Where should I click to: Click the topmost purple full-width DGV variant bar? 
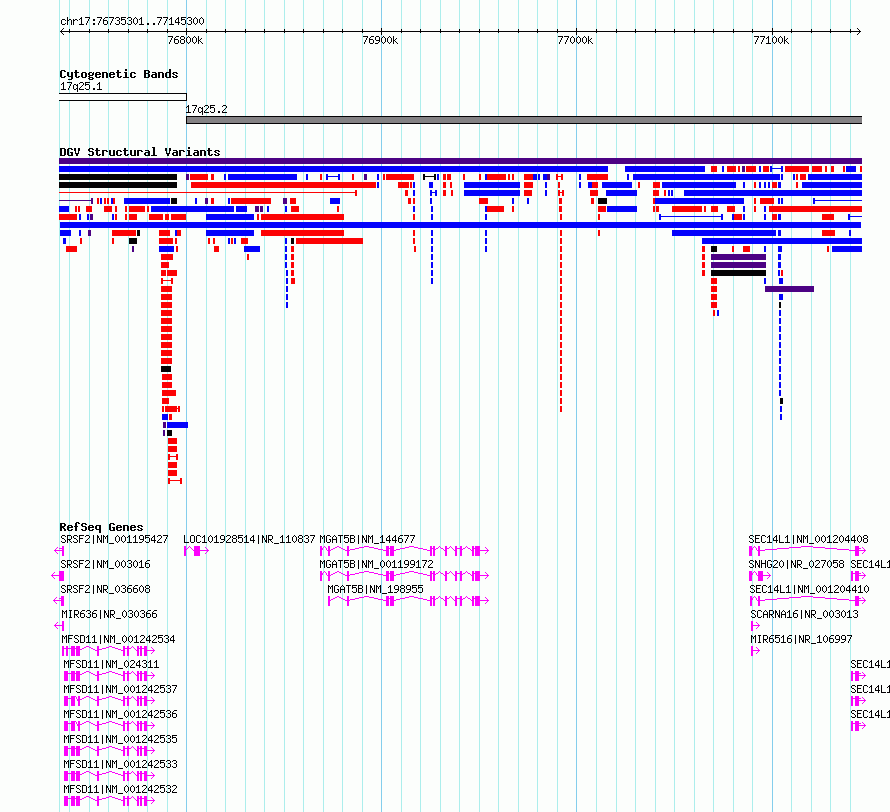tap(460, 161)
